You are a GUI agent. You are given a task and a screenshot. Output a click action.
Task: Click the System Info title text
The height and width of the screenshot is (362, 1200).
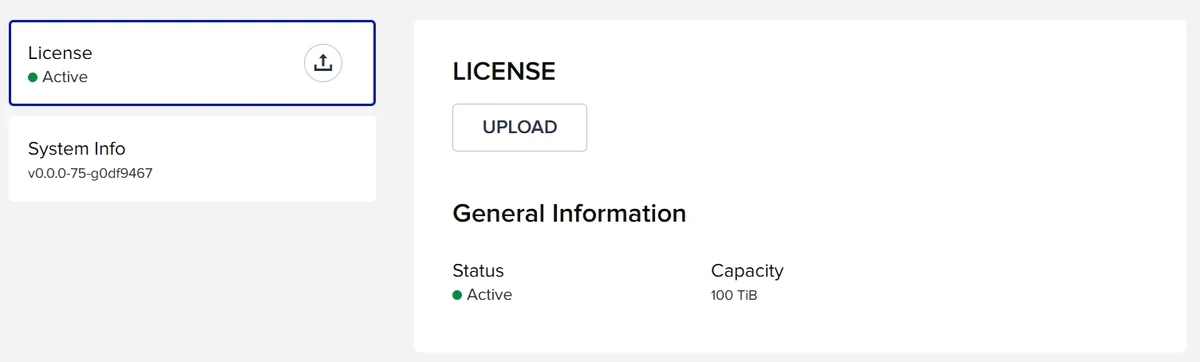tap(77, 149)
